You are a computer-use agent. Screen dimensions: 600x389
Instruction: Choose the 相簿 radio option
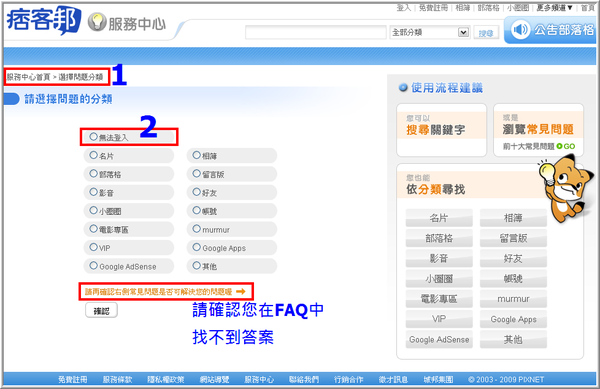197,155
